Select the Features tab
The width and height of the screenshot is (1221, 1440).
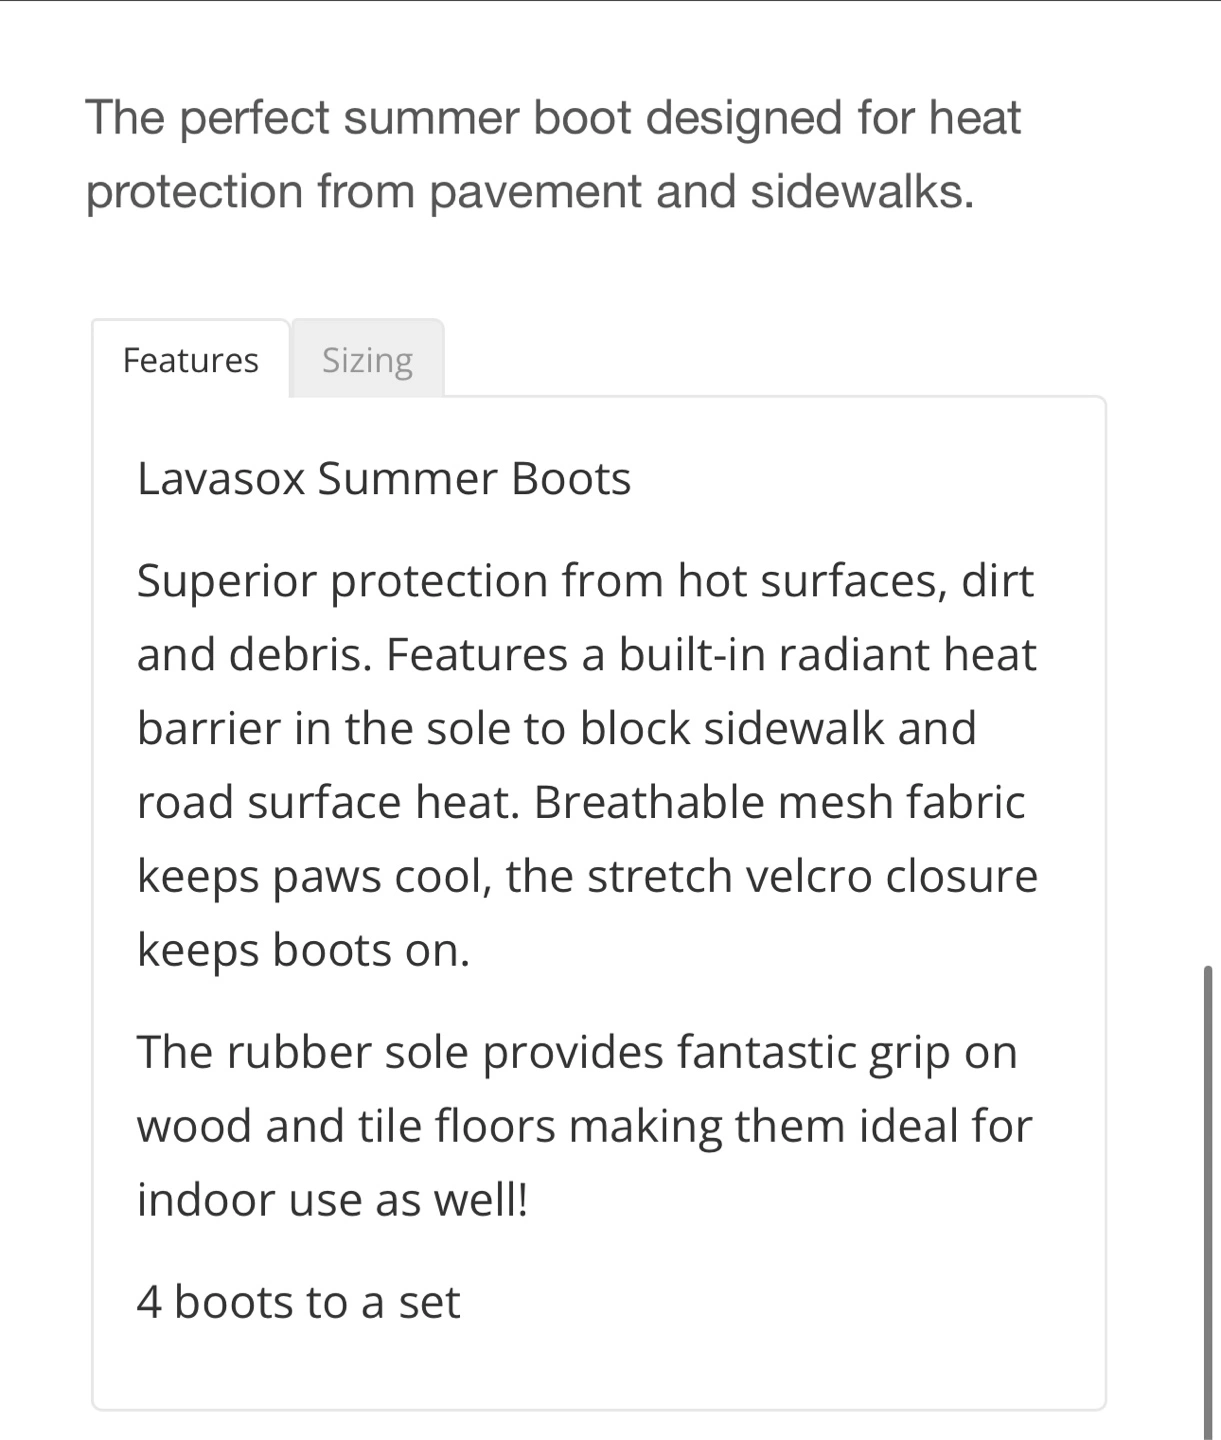[191, 359]
